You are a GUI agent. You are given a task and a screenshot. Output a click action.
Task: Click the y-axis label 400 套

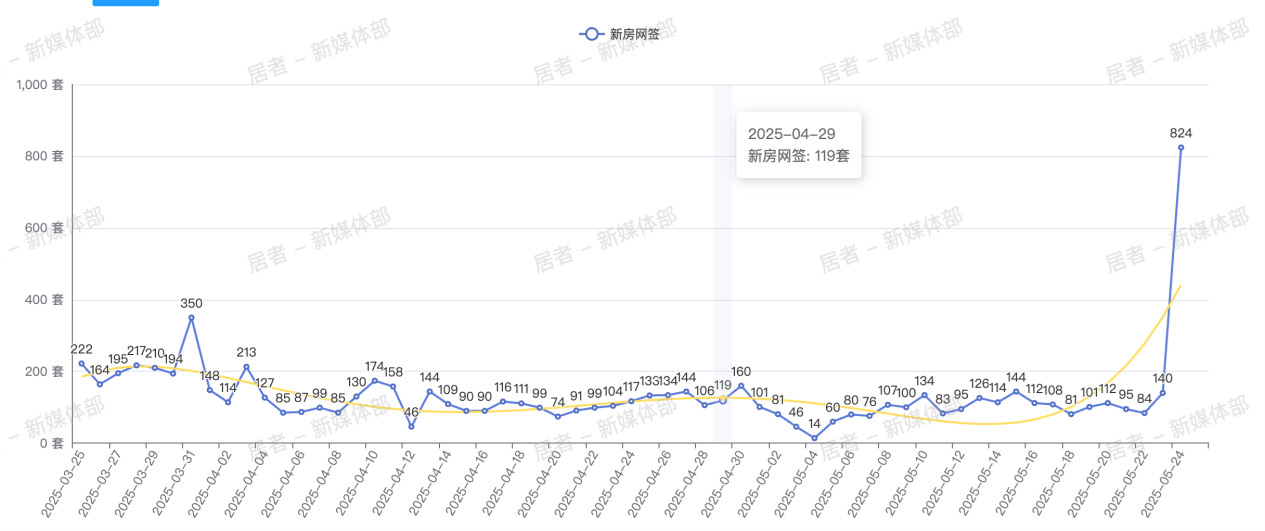click(x=46, y=300)
